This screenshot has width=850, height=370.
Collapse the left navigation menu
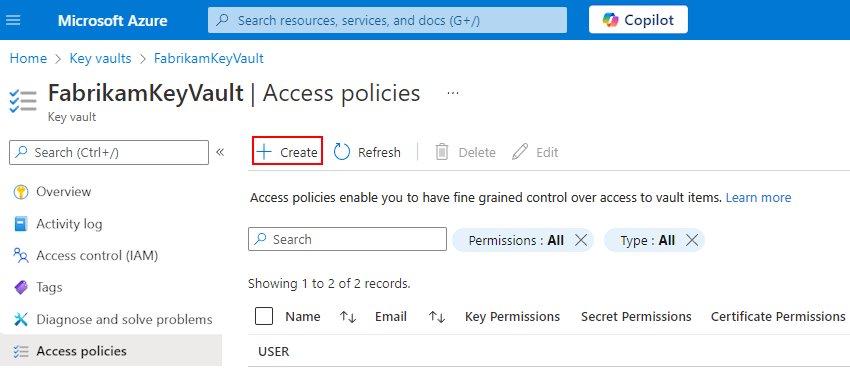tap(220, 152)
